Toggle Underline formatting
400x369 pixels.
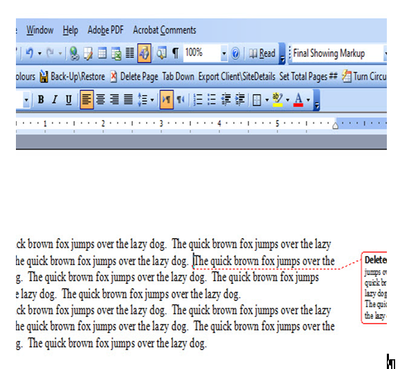(x=68, y=100)
